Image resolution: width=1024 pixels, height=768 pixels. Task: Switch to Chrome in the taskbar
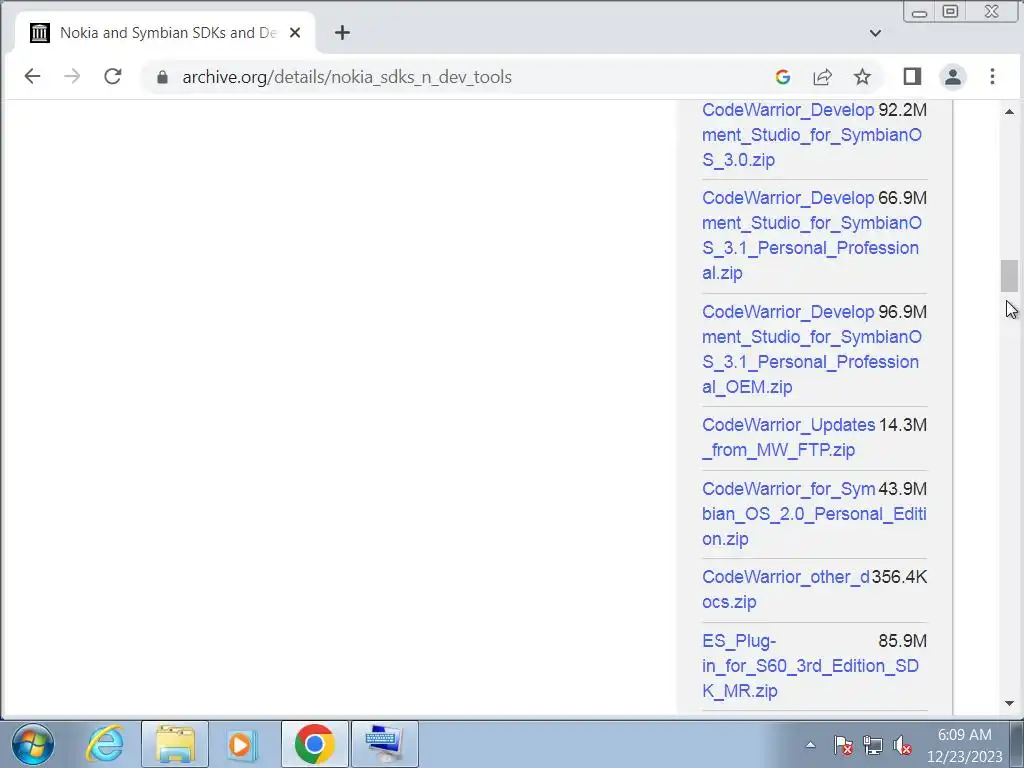315,744
